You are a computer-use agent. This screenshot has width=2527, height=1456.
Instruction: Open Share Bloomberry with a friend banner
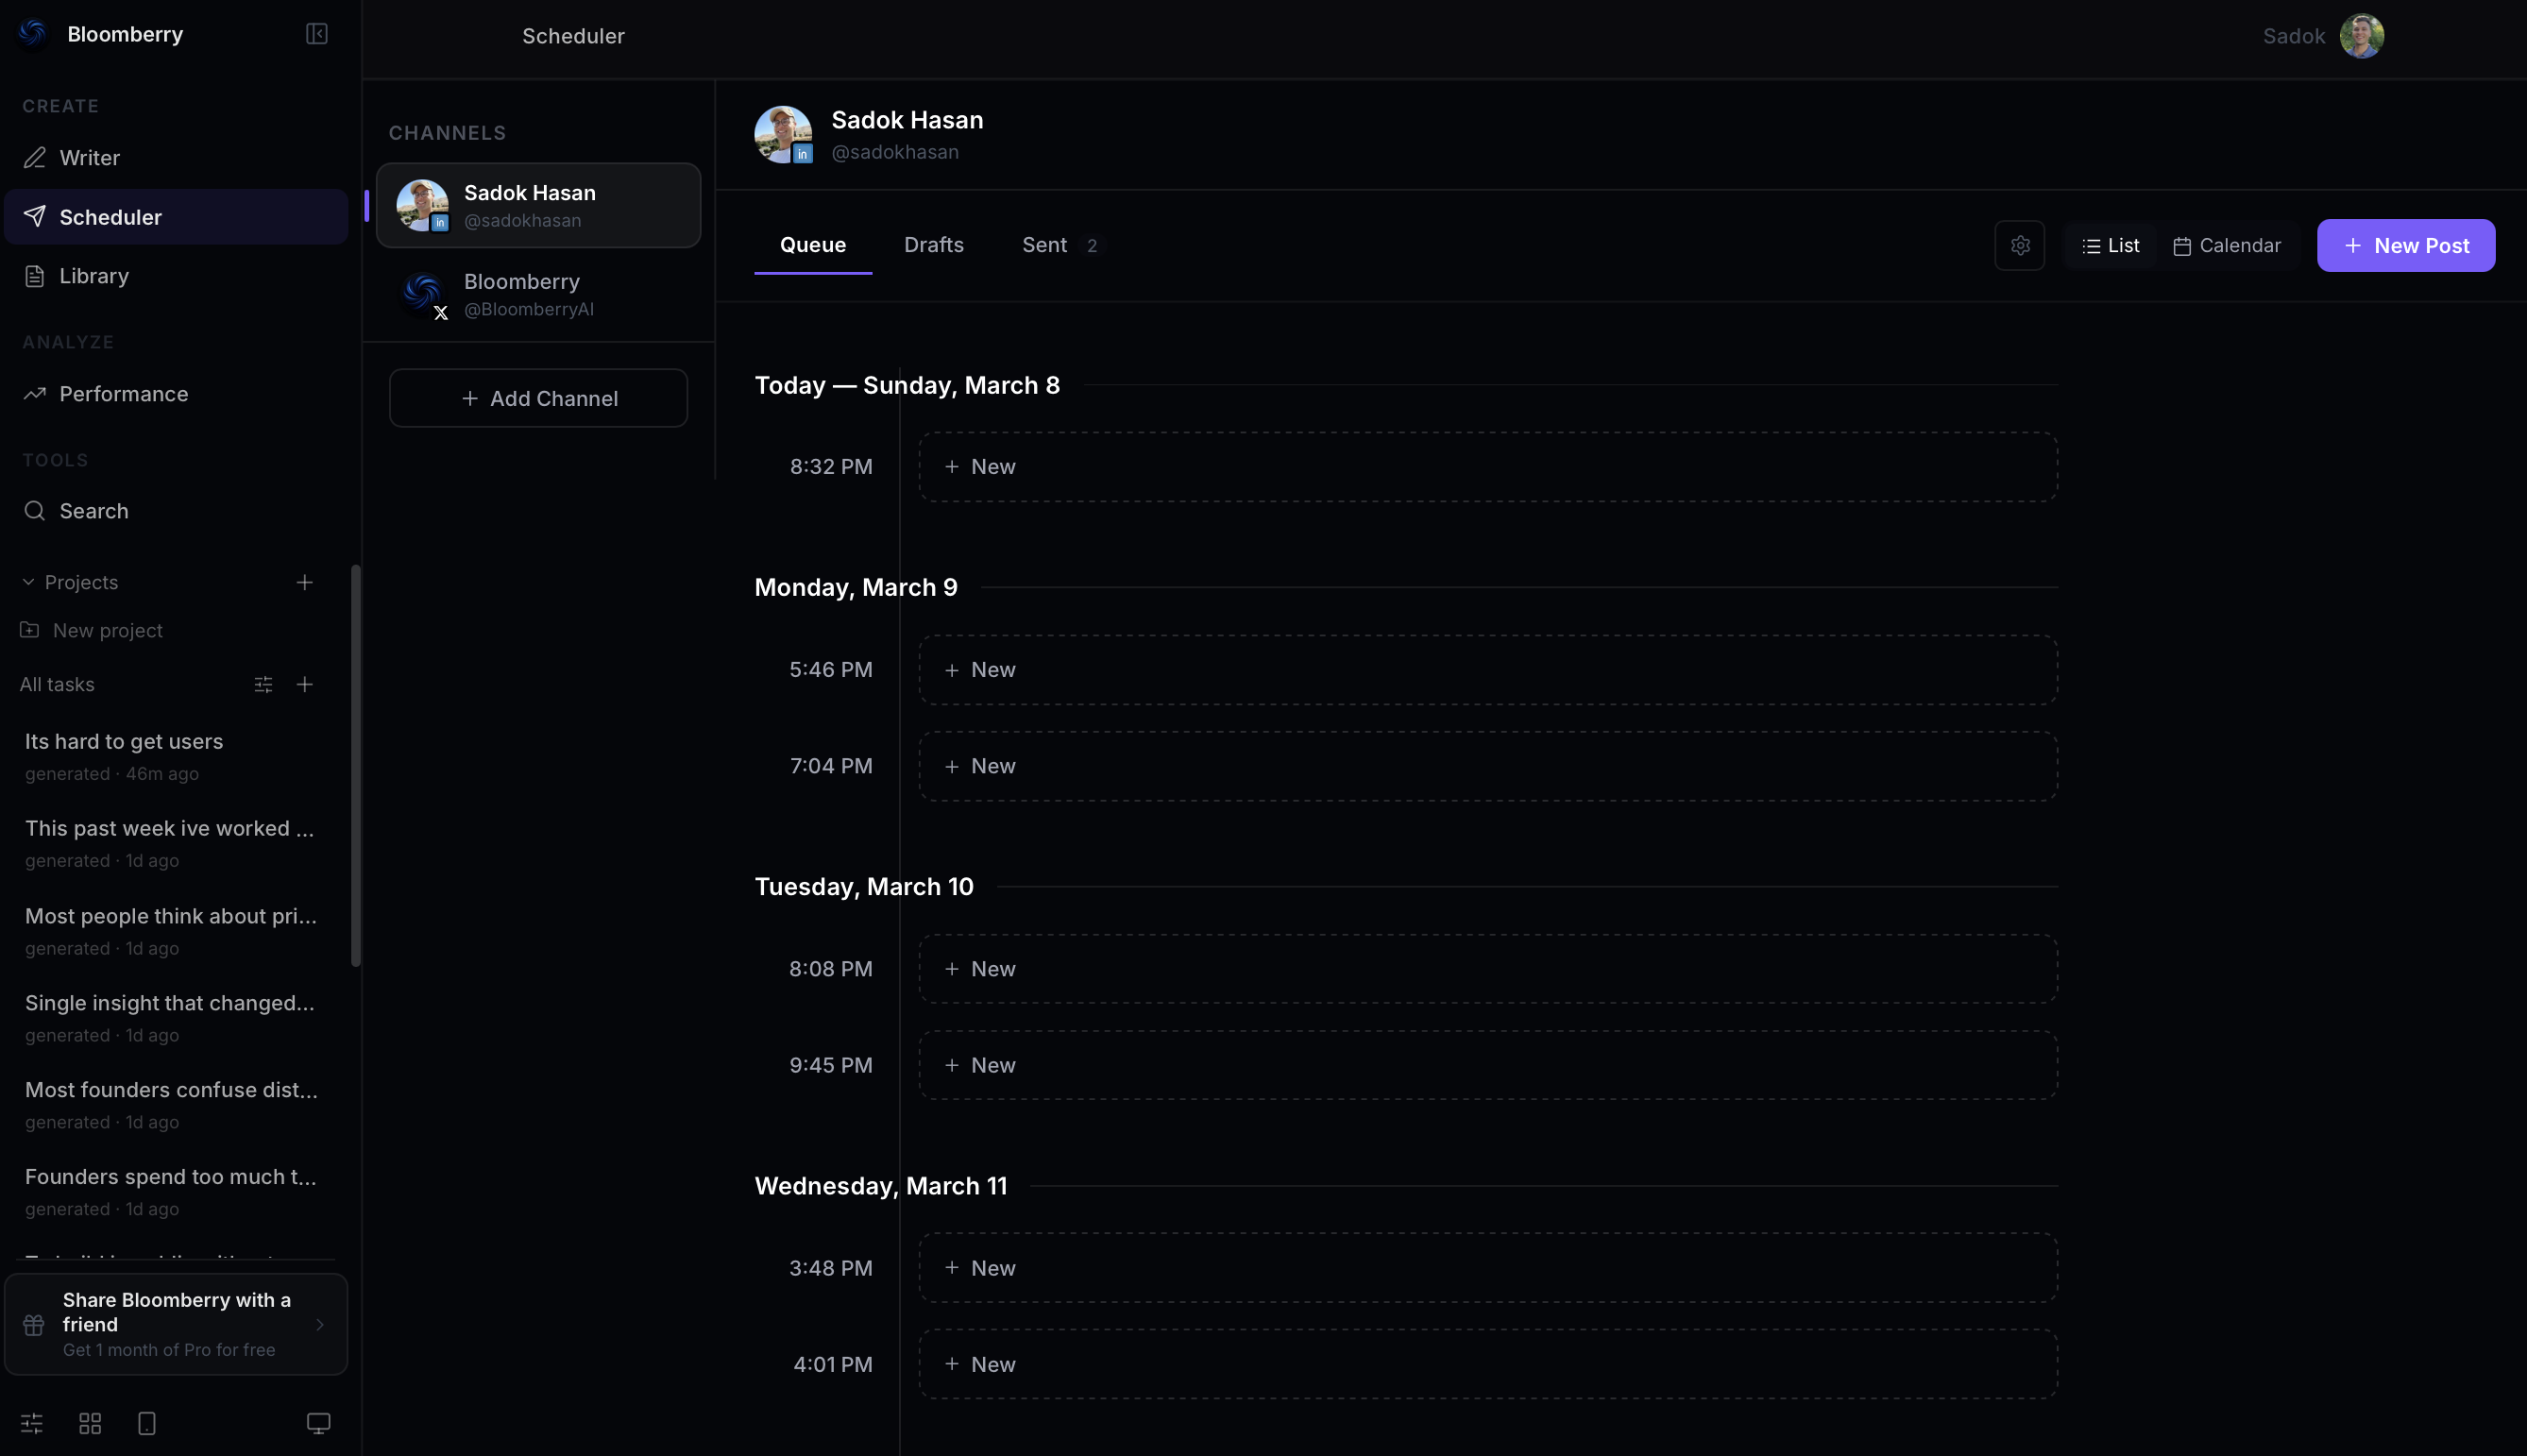point(176,1324)
